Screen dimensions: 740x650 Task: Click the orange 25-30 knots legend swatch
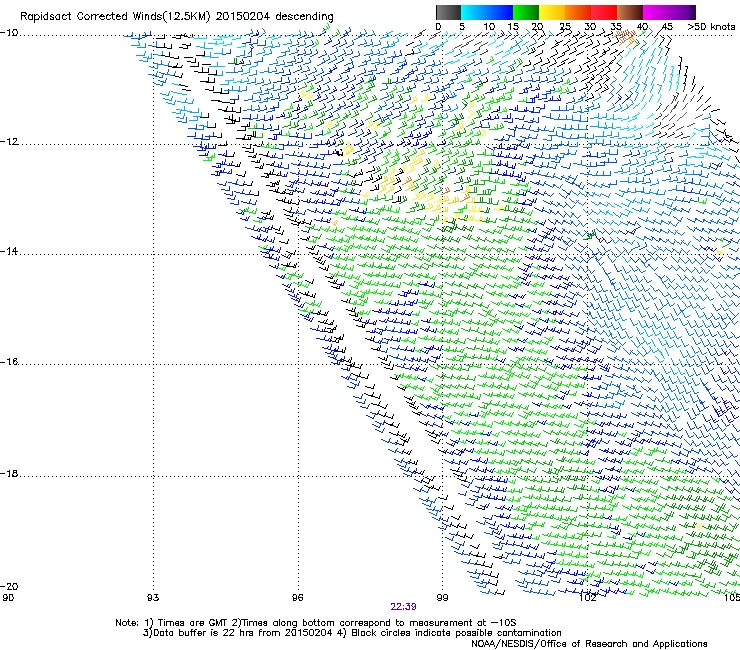click(578, 12)
